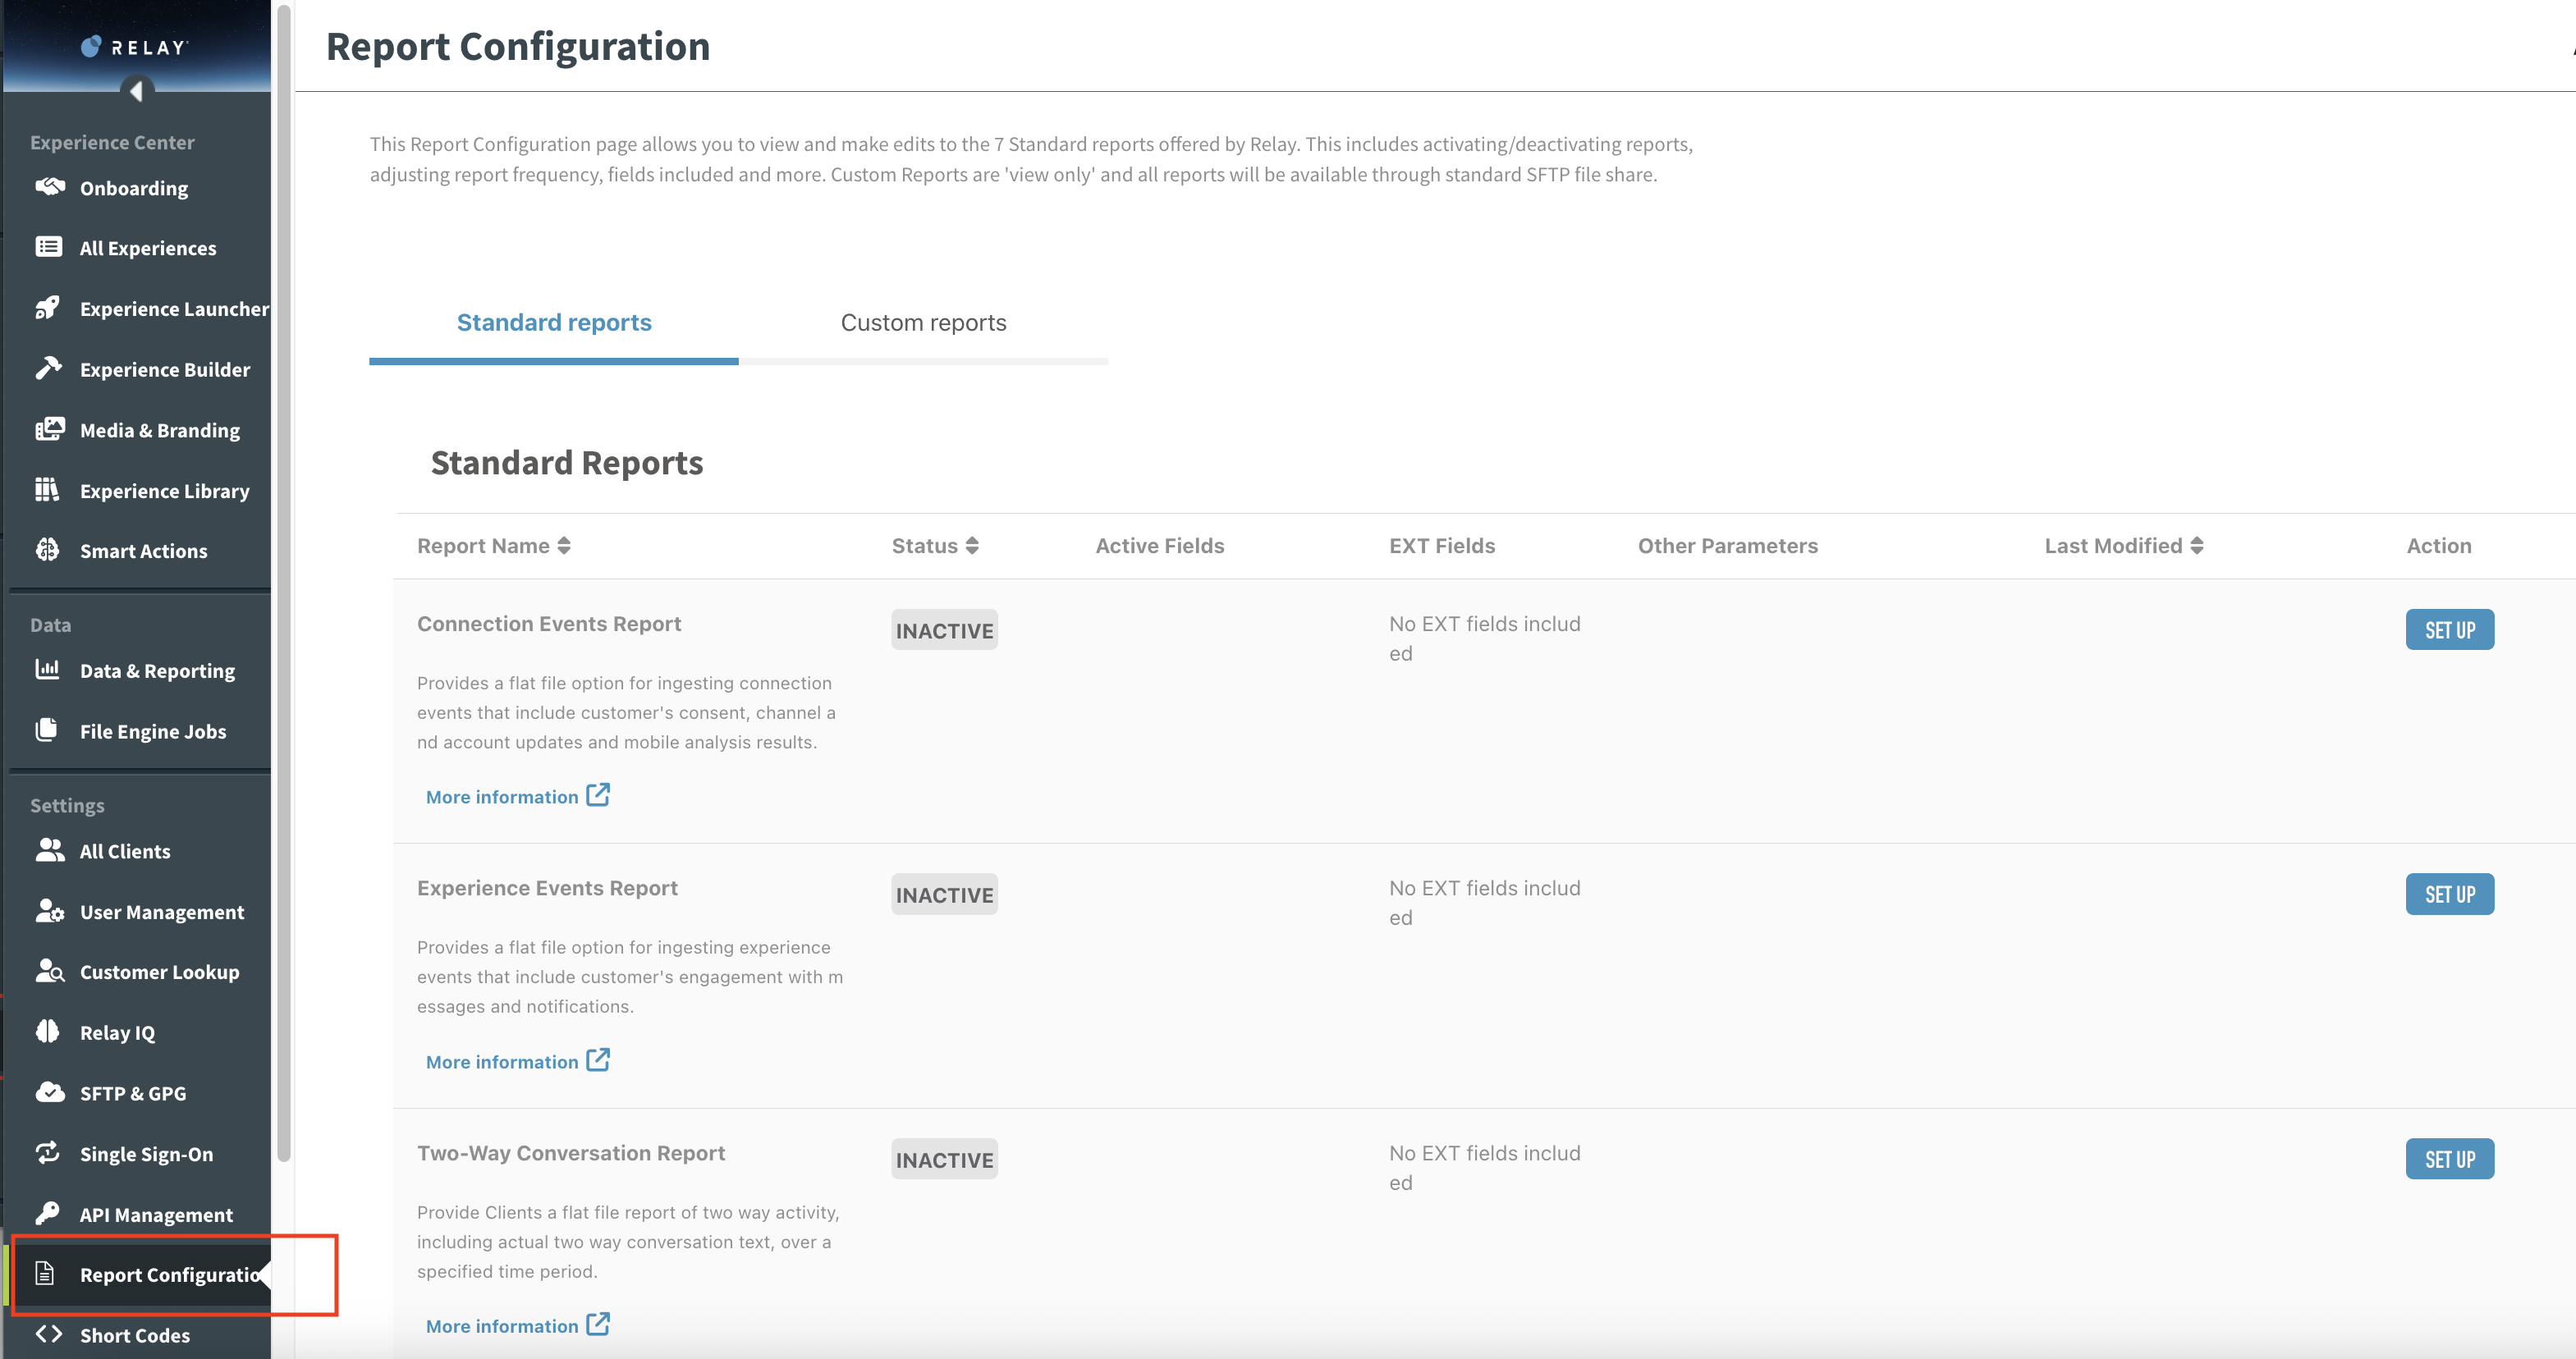Click Data & Reporting chart icon
The width and height of the screenshot is (2576, 1359).
47,669
